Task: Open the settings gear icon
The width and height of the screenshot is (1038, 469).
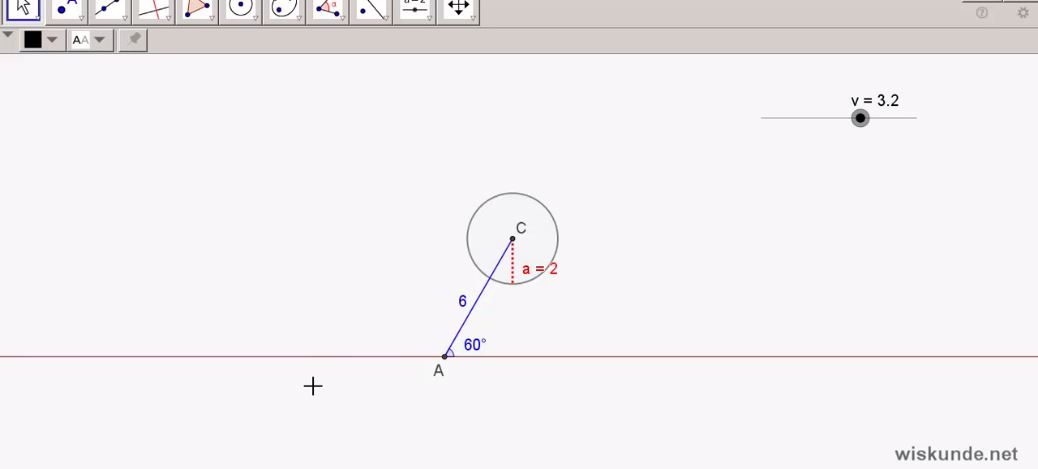Action: [1023, 13]
